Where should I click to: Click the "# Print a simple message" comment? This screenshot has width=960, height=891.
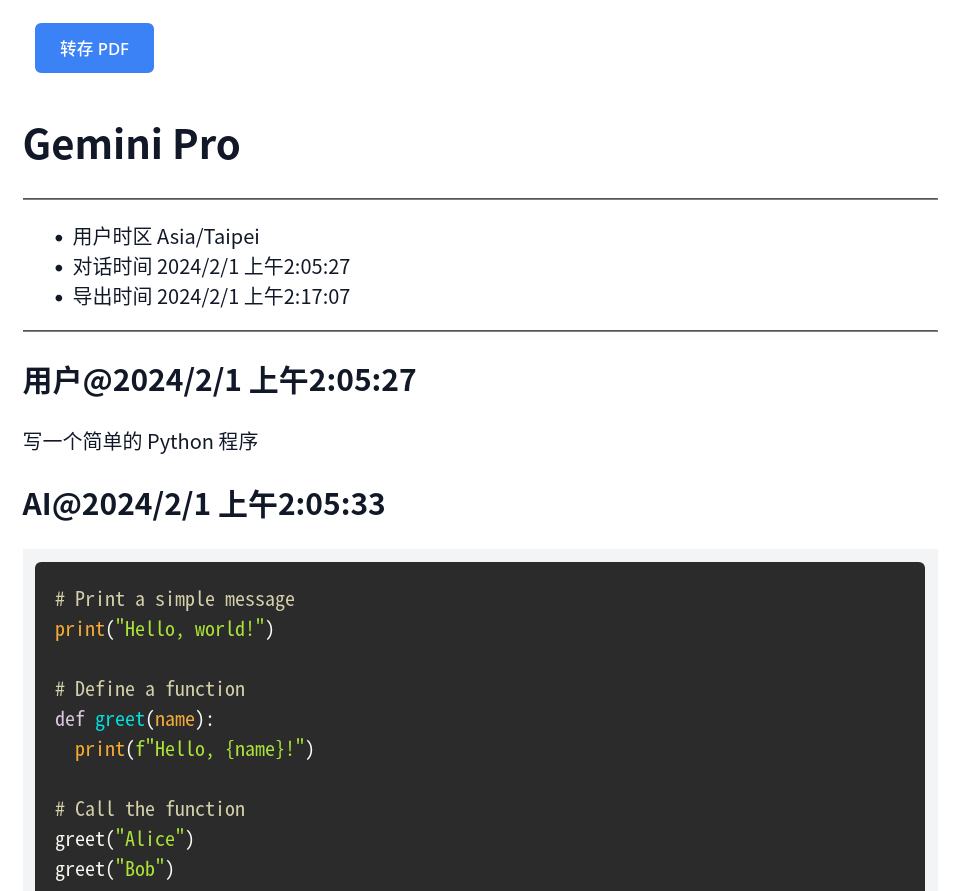point(175,599)
